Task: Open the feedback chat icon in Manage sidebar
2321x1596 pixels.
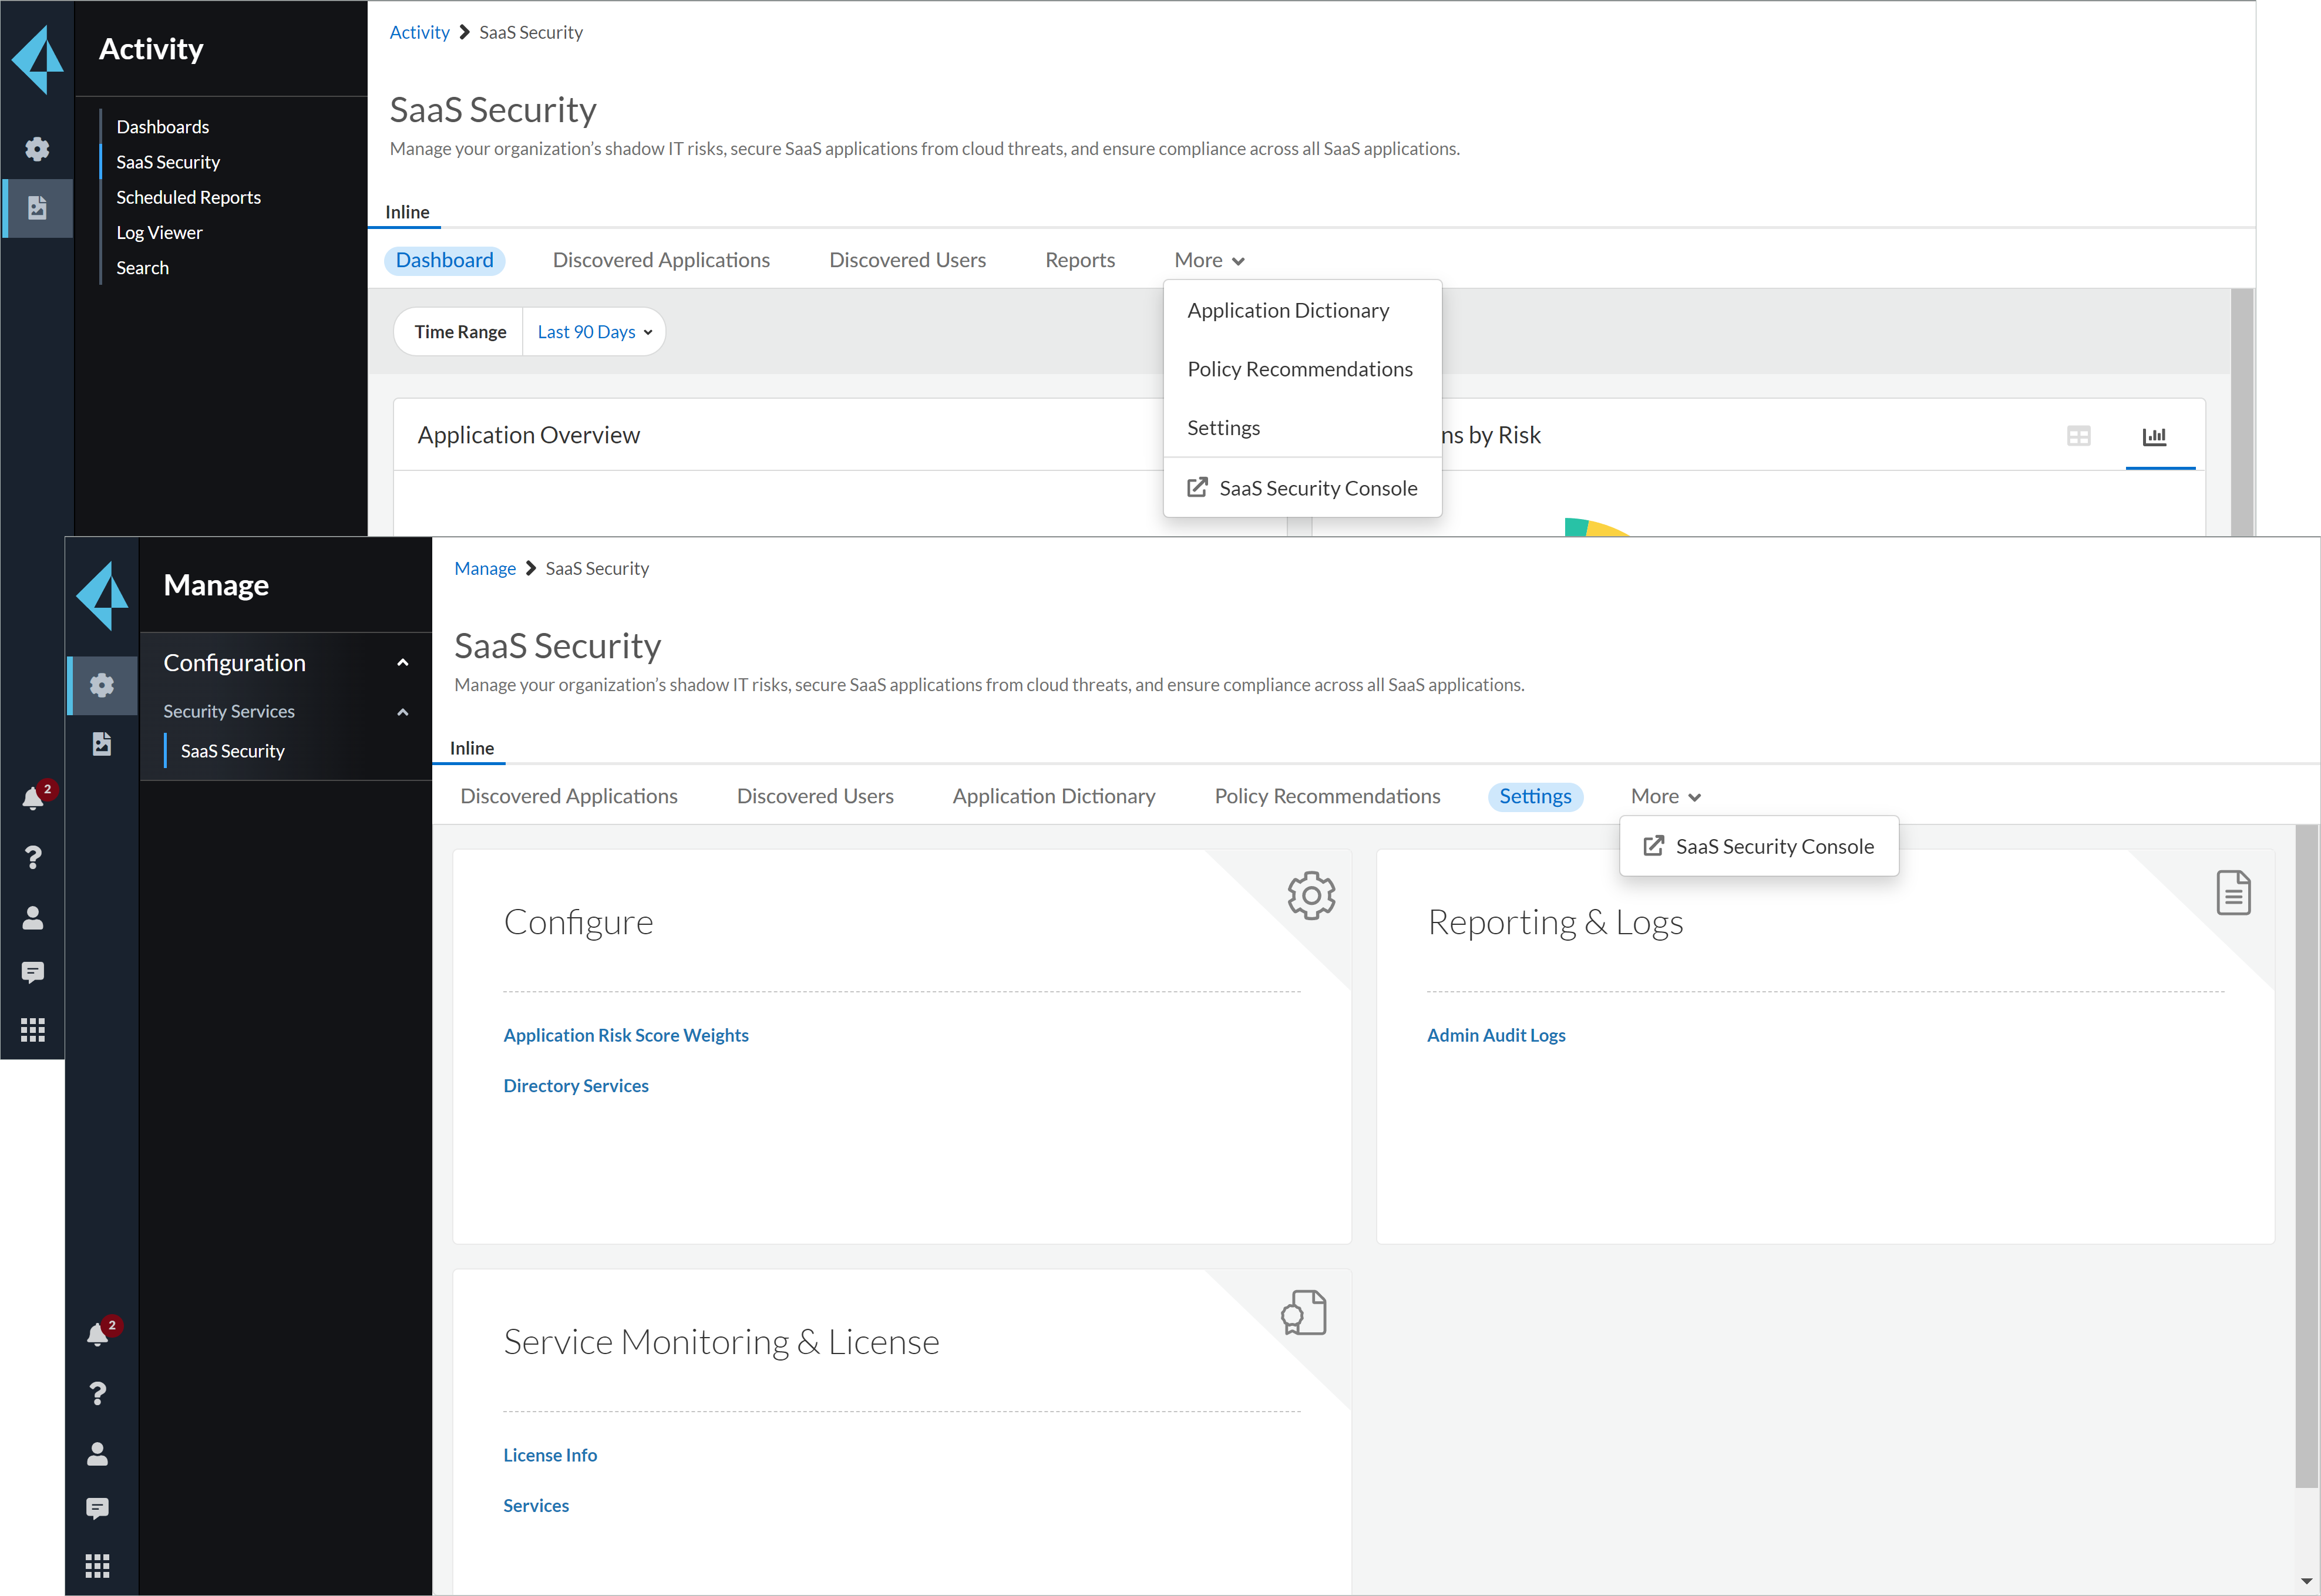Action: [x=97, y=1508]
